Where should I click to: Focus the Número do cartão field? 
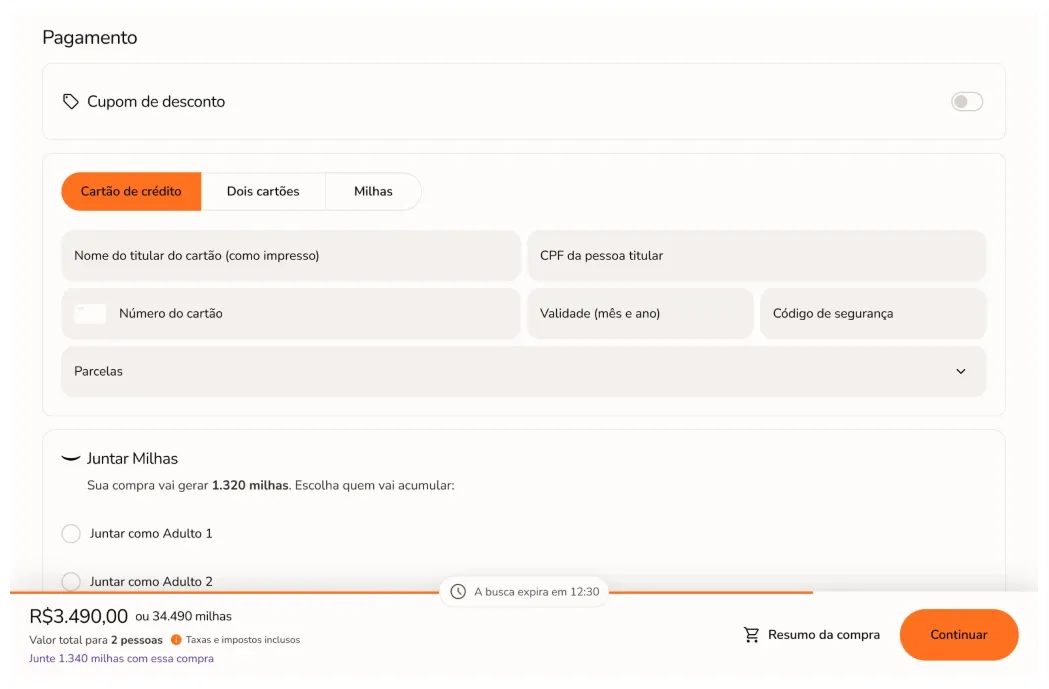(x=291, y=313)
